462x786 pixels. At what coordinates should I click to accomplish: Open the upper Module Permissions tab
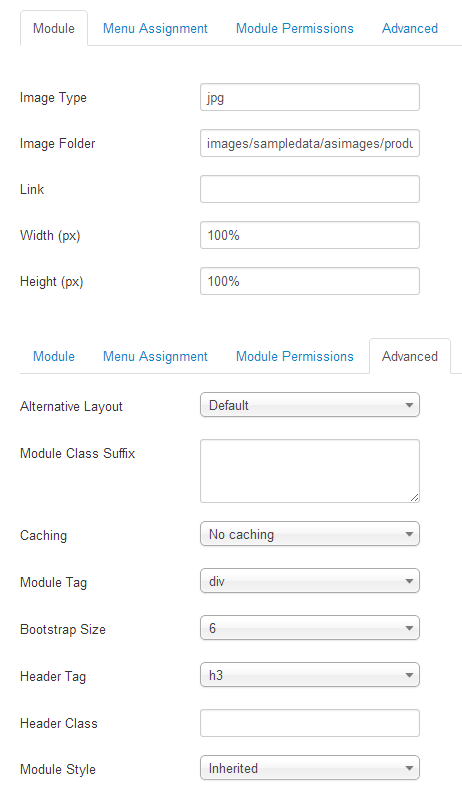tap(295, 29)
